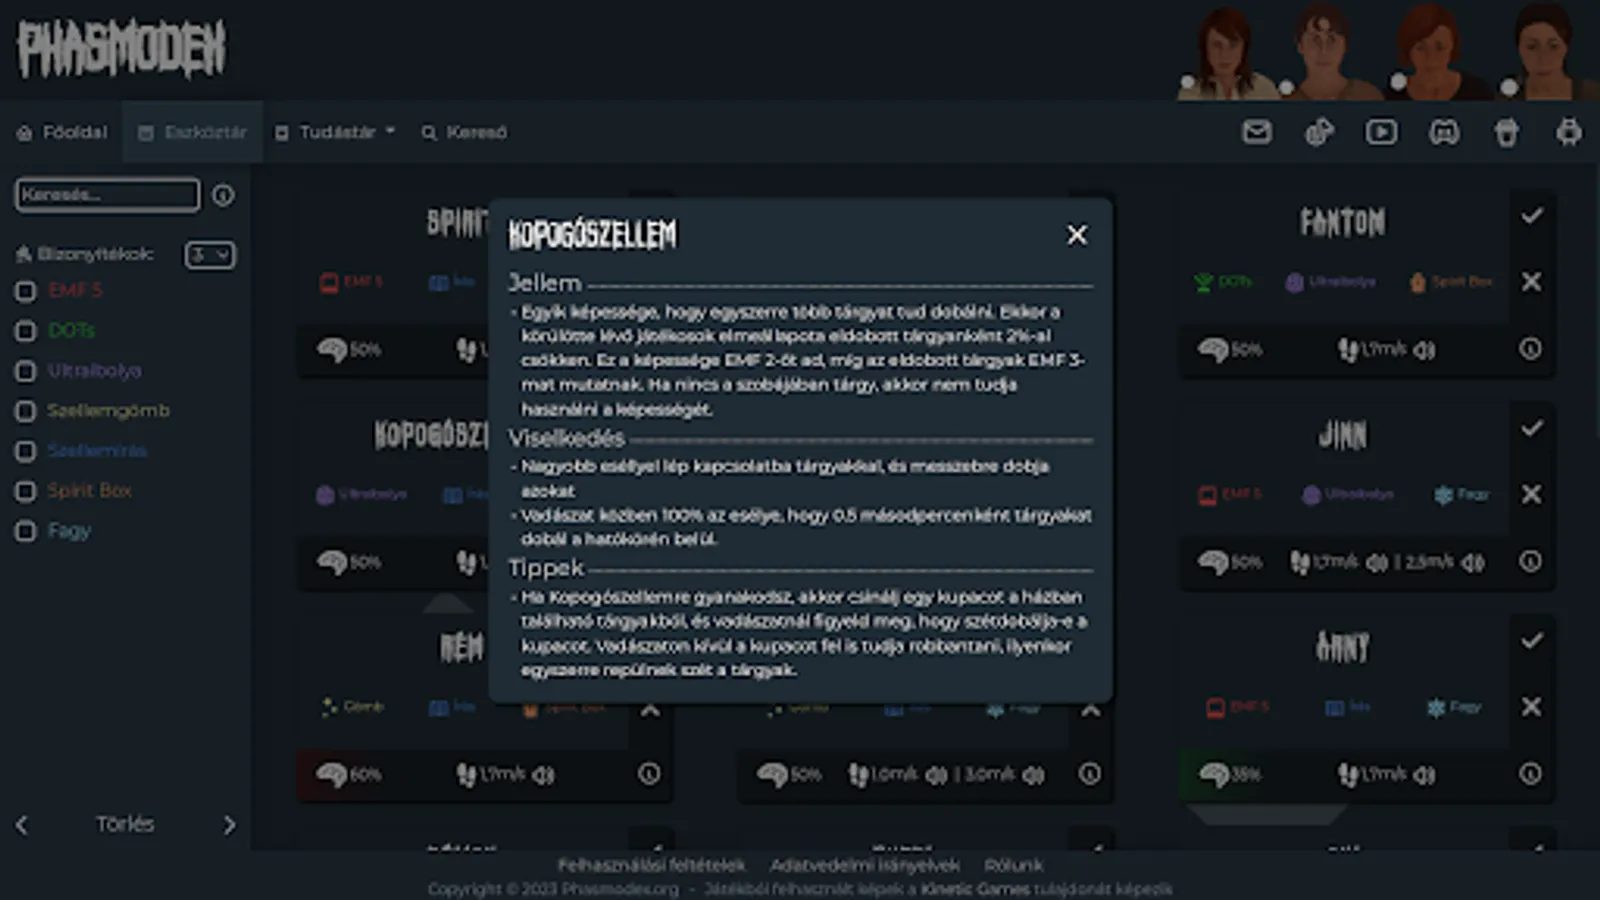Toggle the Szellemgömb evidence checkbox

[x=26, y=411]
